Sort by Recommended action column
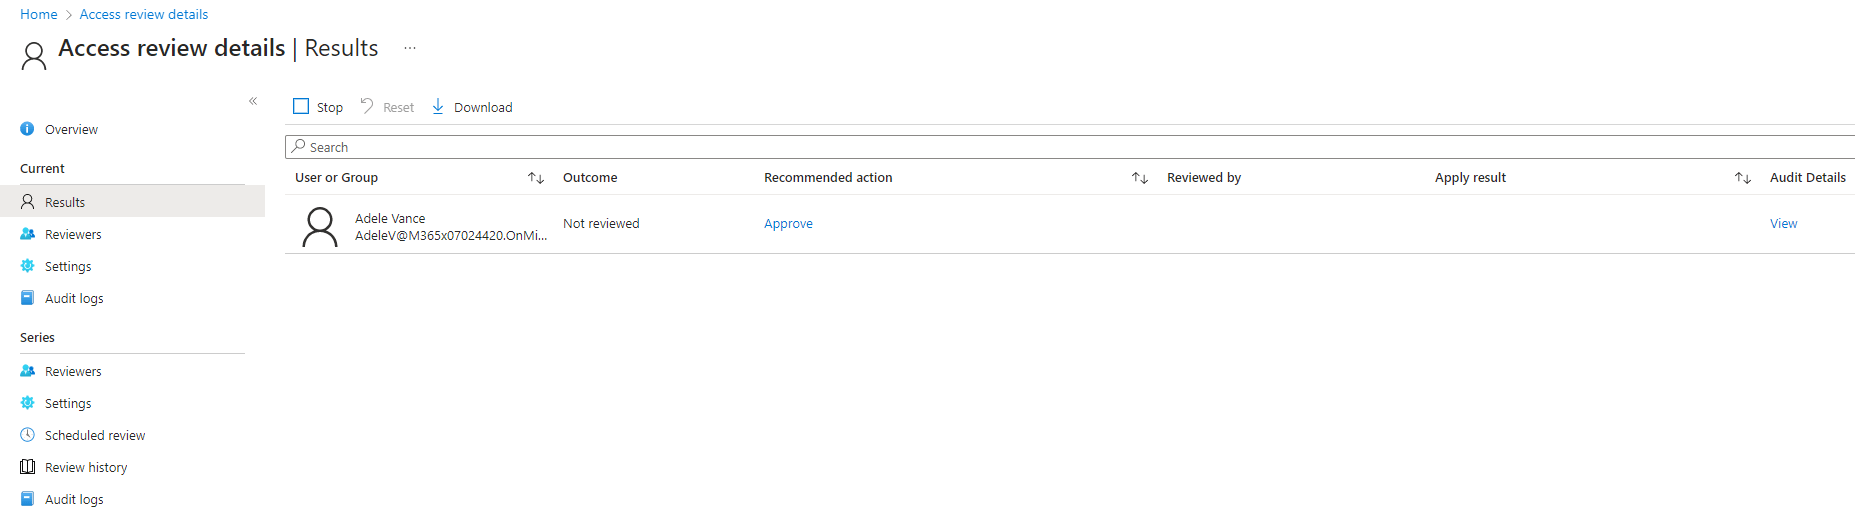 (x=1140, y=178)
